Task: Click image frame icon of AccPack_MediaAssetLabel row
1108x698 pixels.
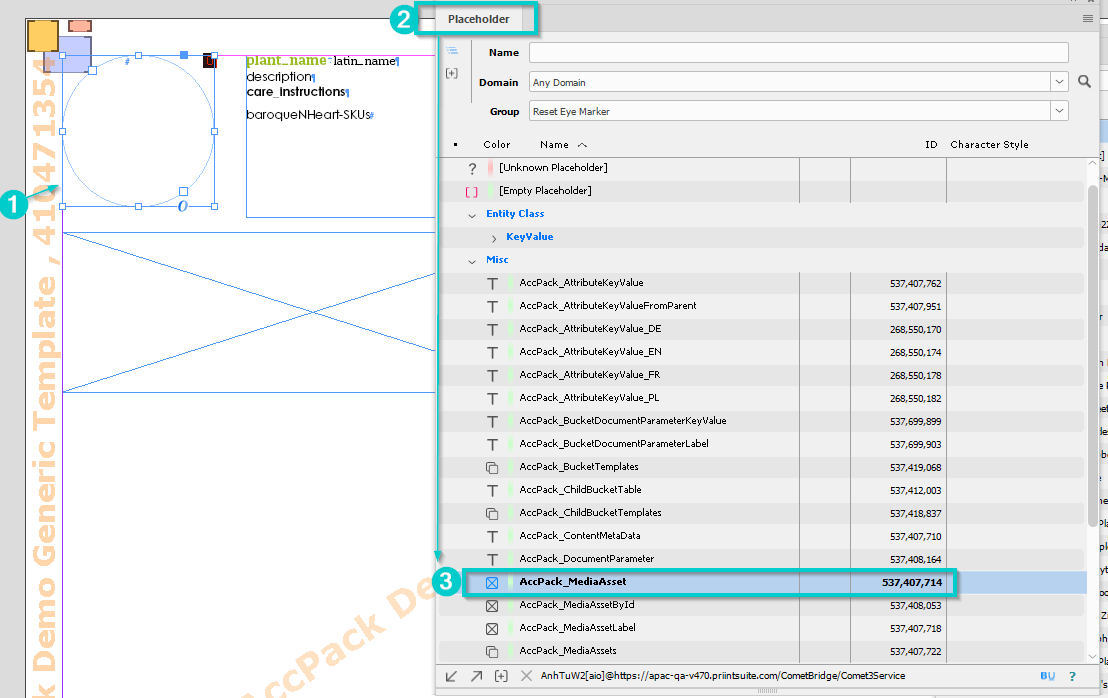Action: 493,629
